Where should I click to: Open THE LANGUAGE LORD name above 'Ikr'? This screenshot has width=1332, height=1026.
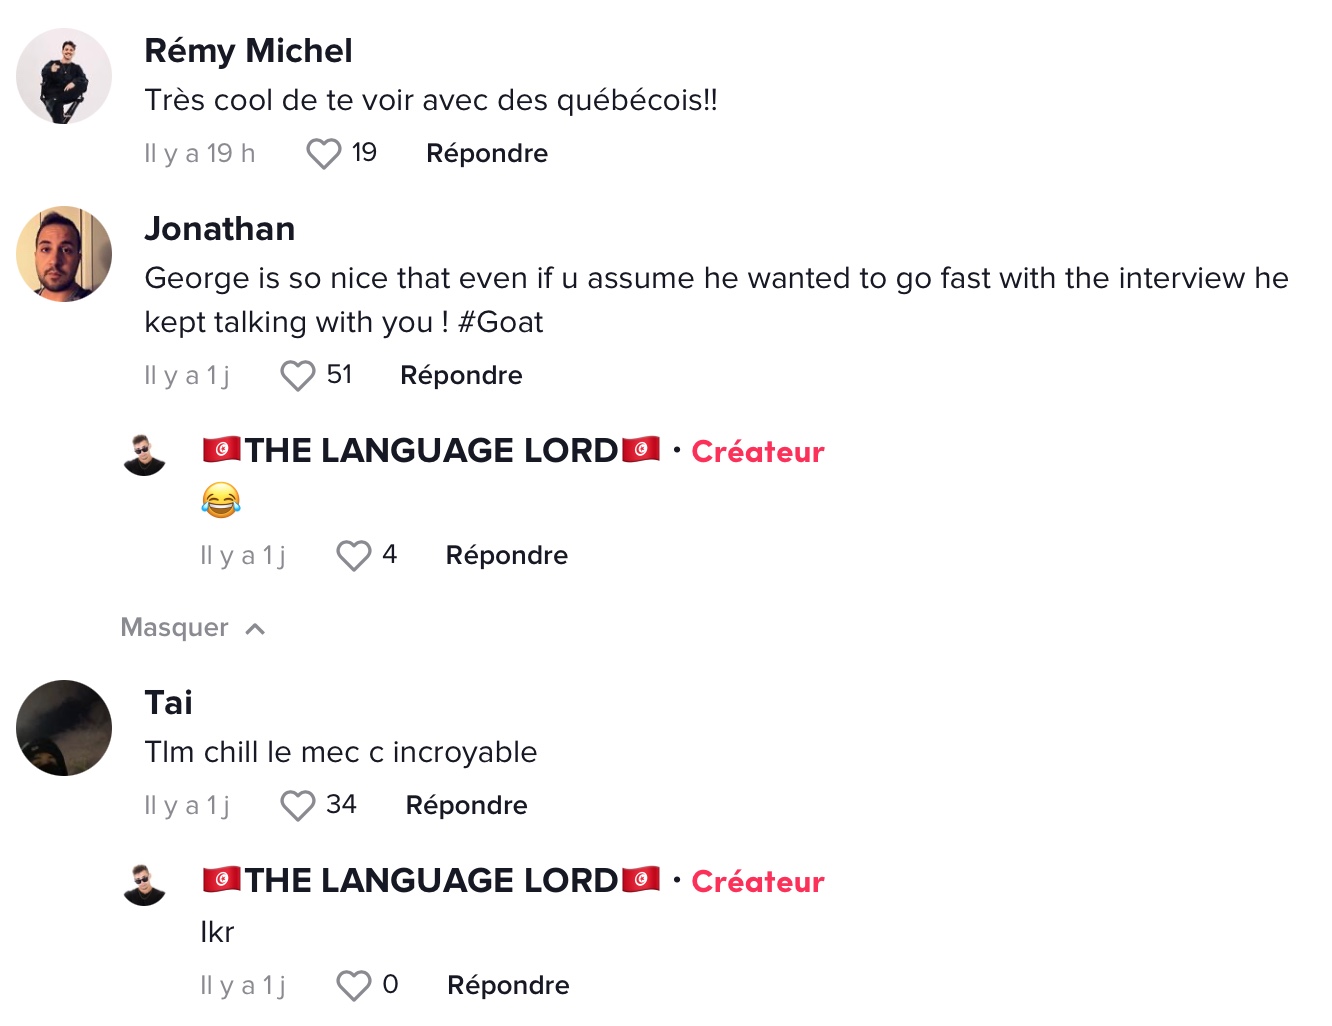tap(431, 881)
